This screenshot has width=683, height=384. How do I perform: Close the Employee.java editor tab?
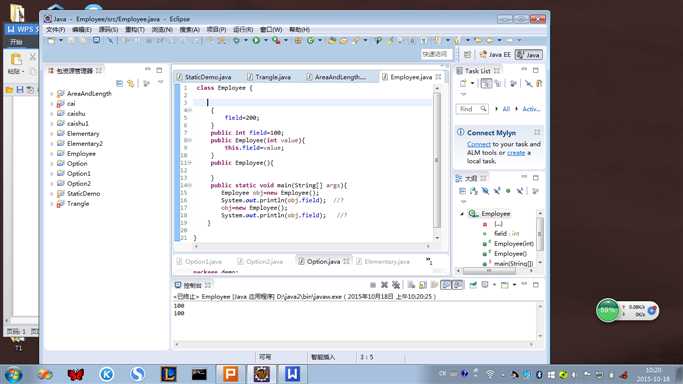[x=438, y=77]
